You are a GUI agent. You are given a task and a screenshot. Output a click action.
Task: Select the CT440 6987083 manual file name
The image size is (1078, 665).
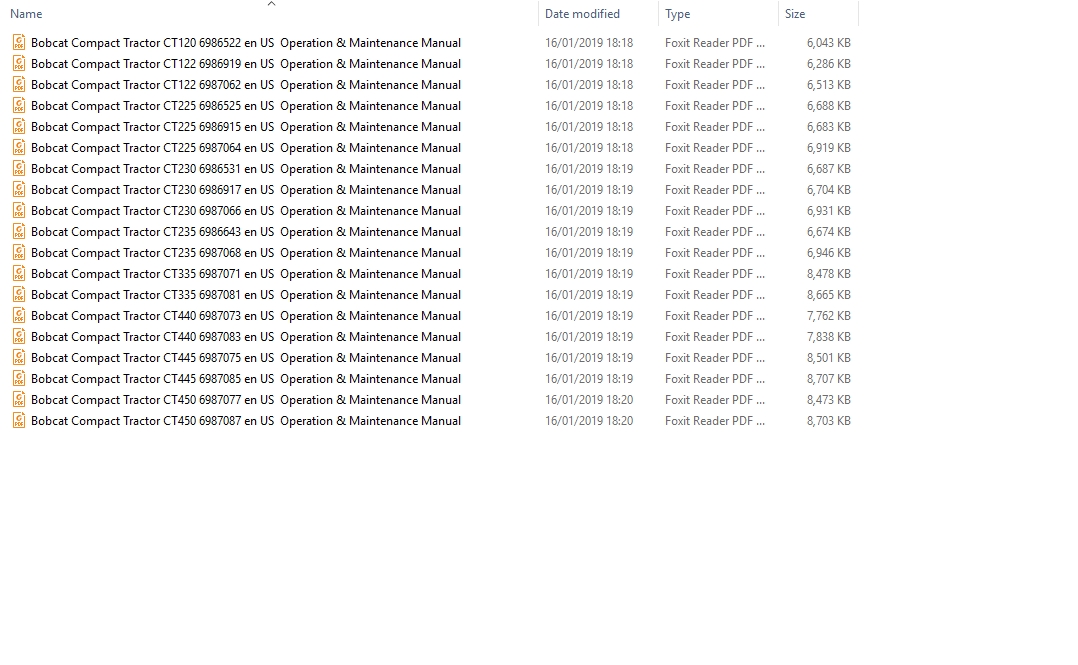pyautogui.click(x=246, y=336)
